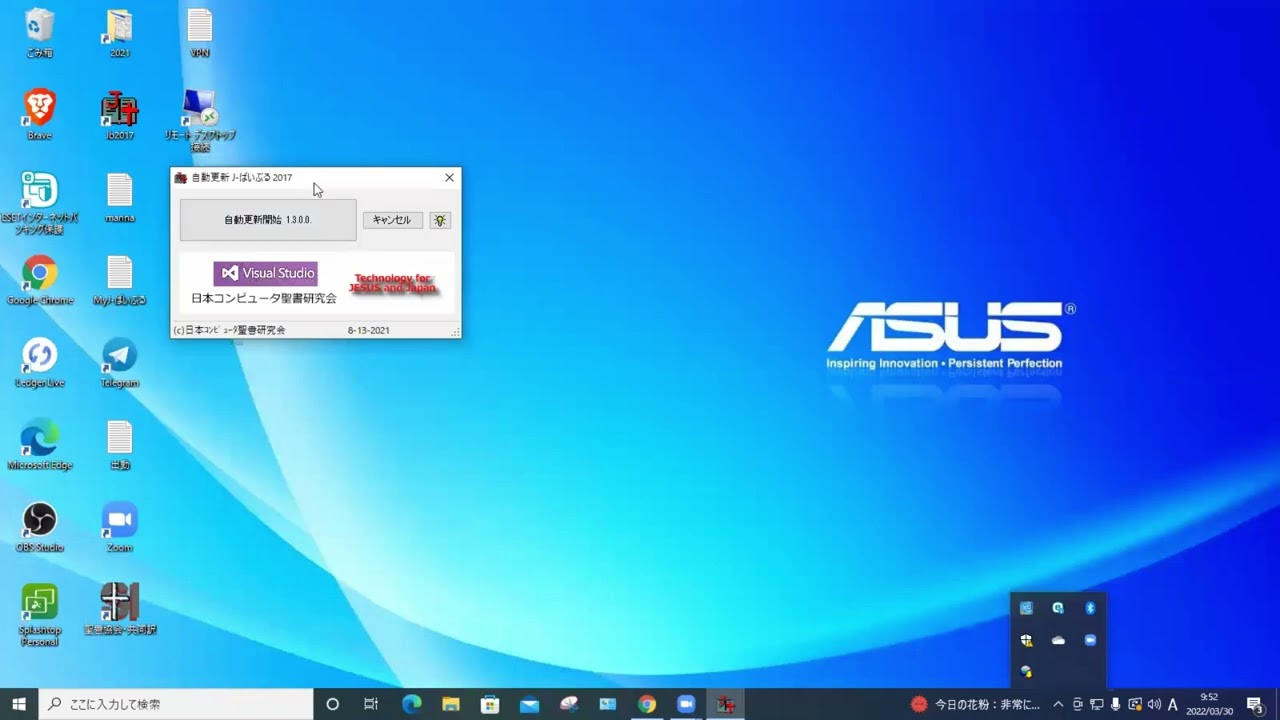Select the 出勤 file on the desktop
1280x720 pixels.
click(120, 445)
